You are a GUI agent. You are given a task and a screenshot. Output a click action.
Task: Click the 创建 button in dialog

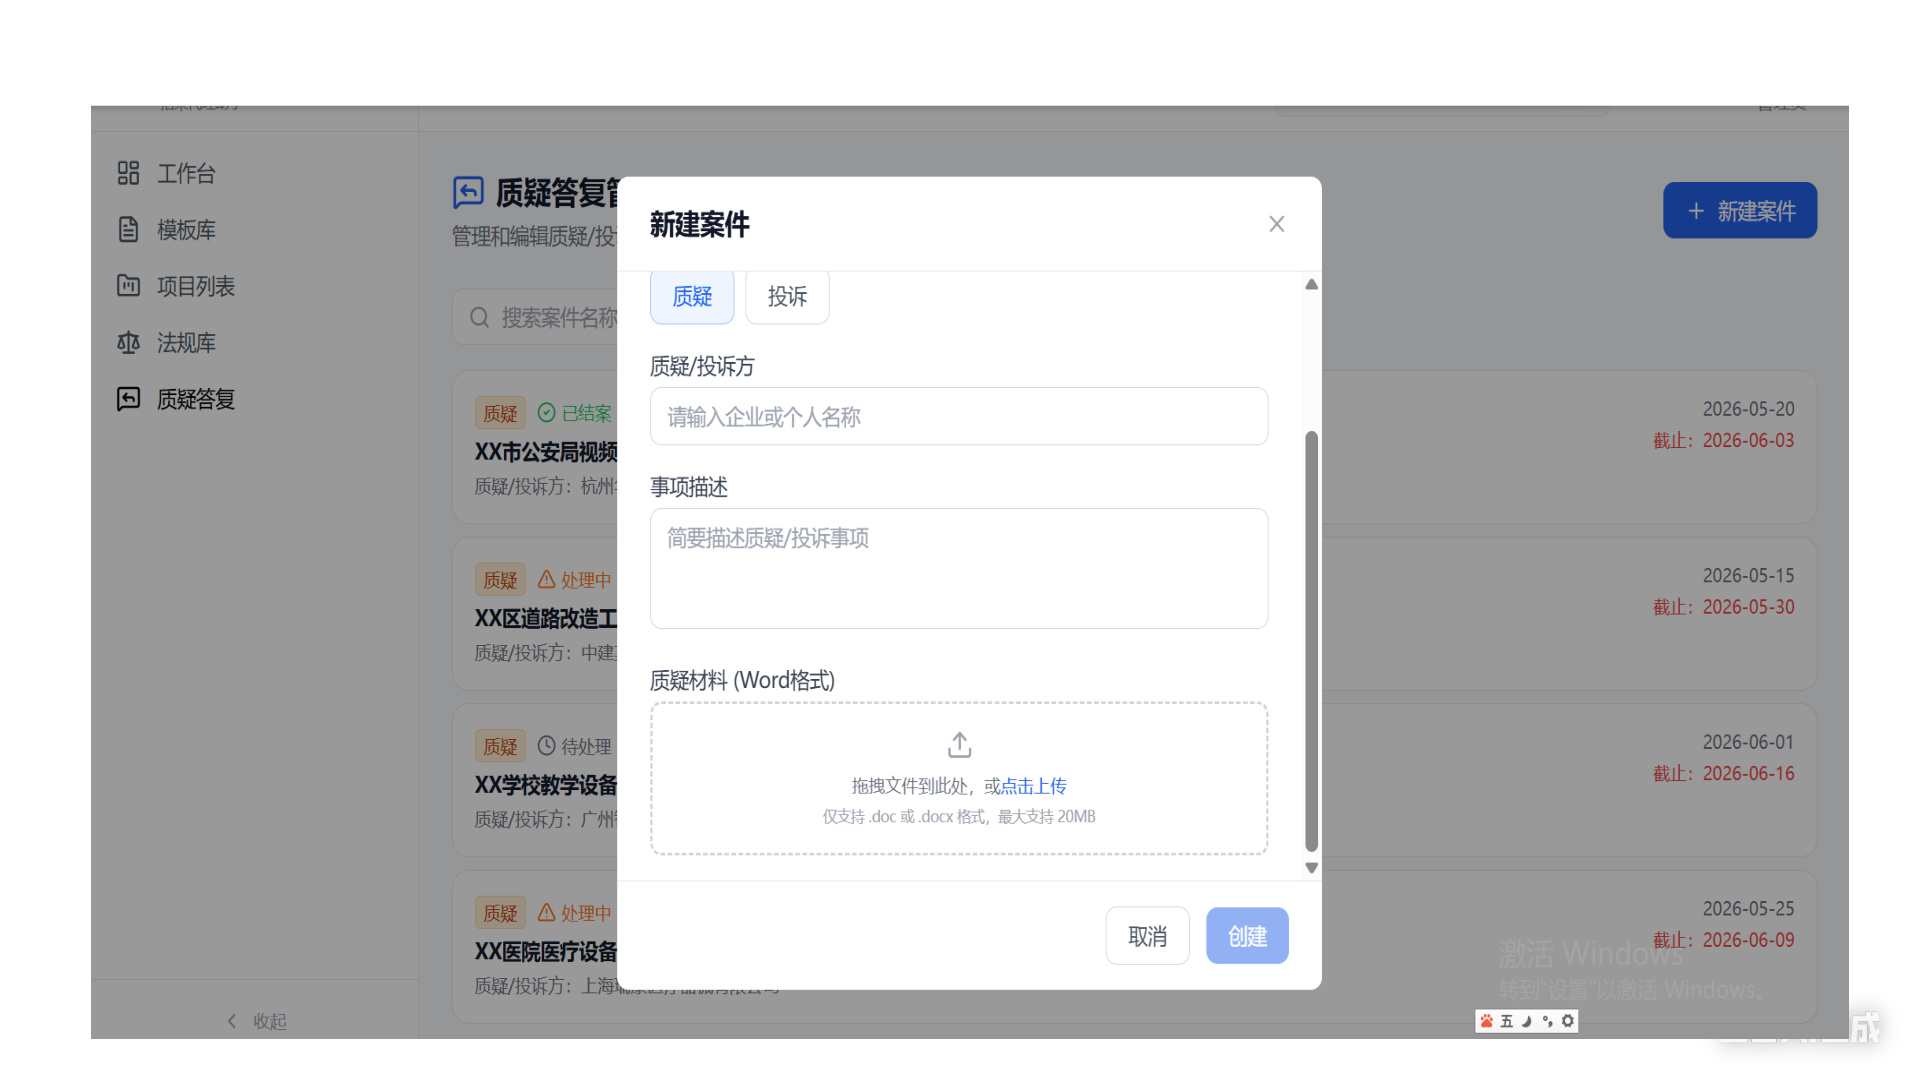[1247, 936]
